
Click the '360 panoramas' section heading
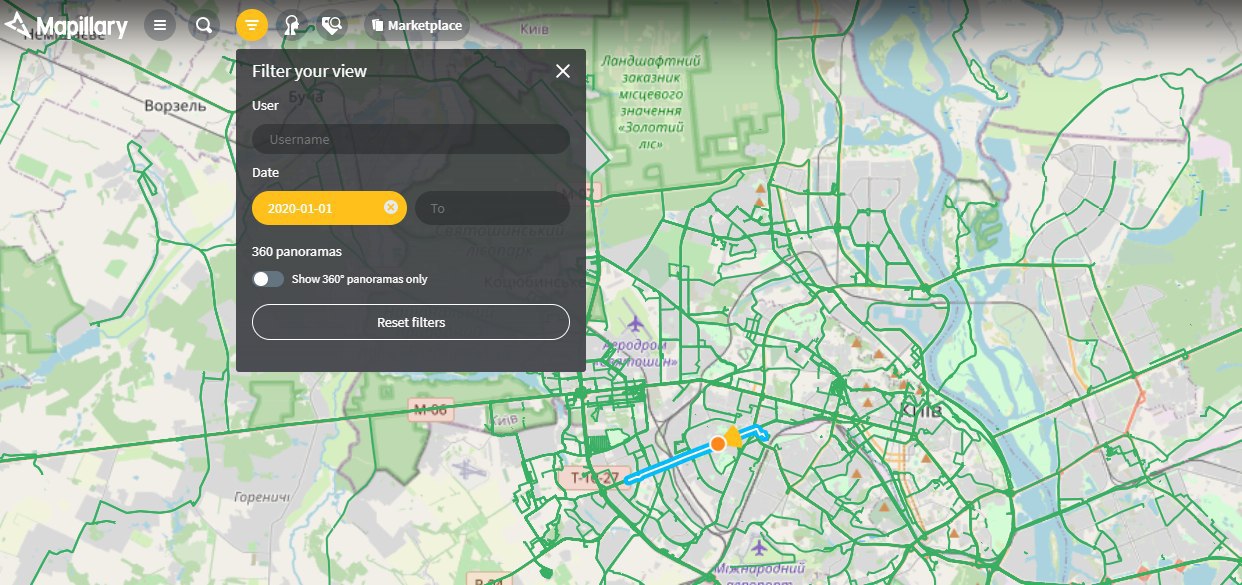pyautogui.click(x=297, y=251)
